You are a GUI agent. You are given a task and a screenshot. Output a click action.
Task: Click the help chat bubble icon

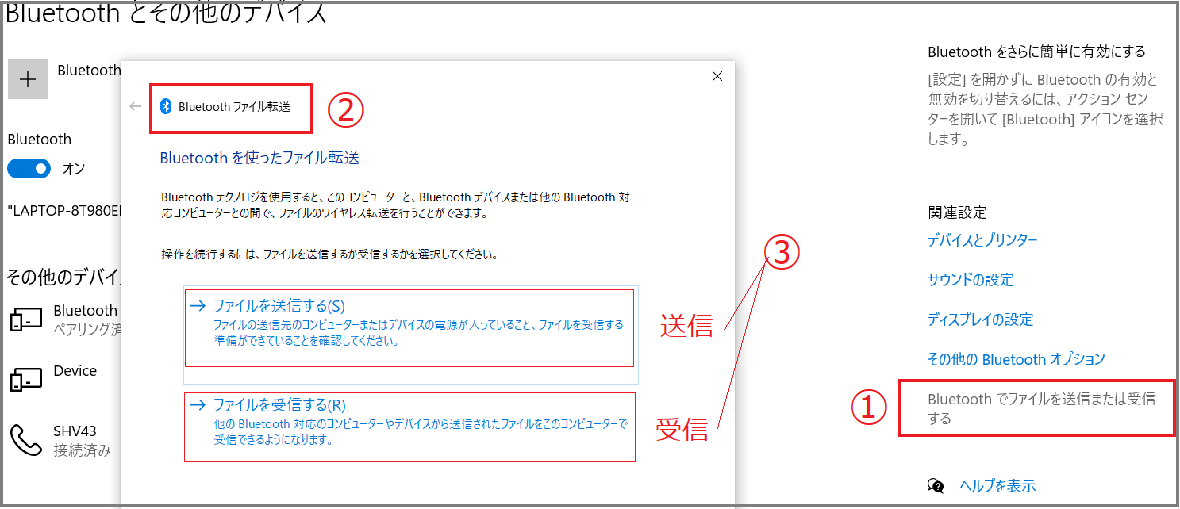point(937,486)
